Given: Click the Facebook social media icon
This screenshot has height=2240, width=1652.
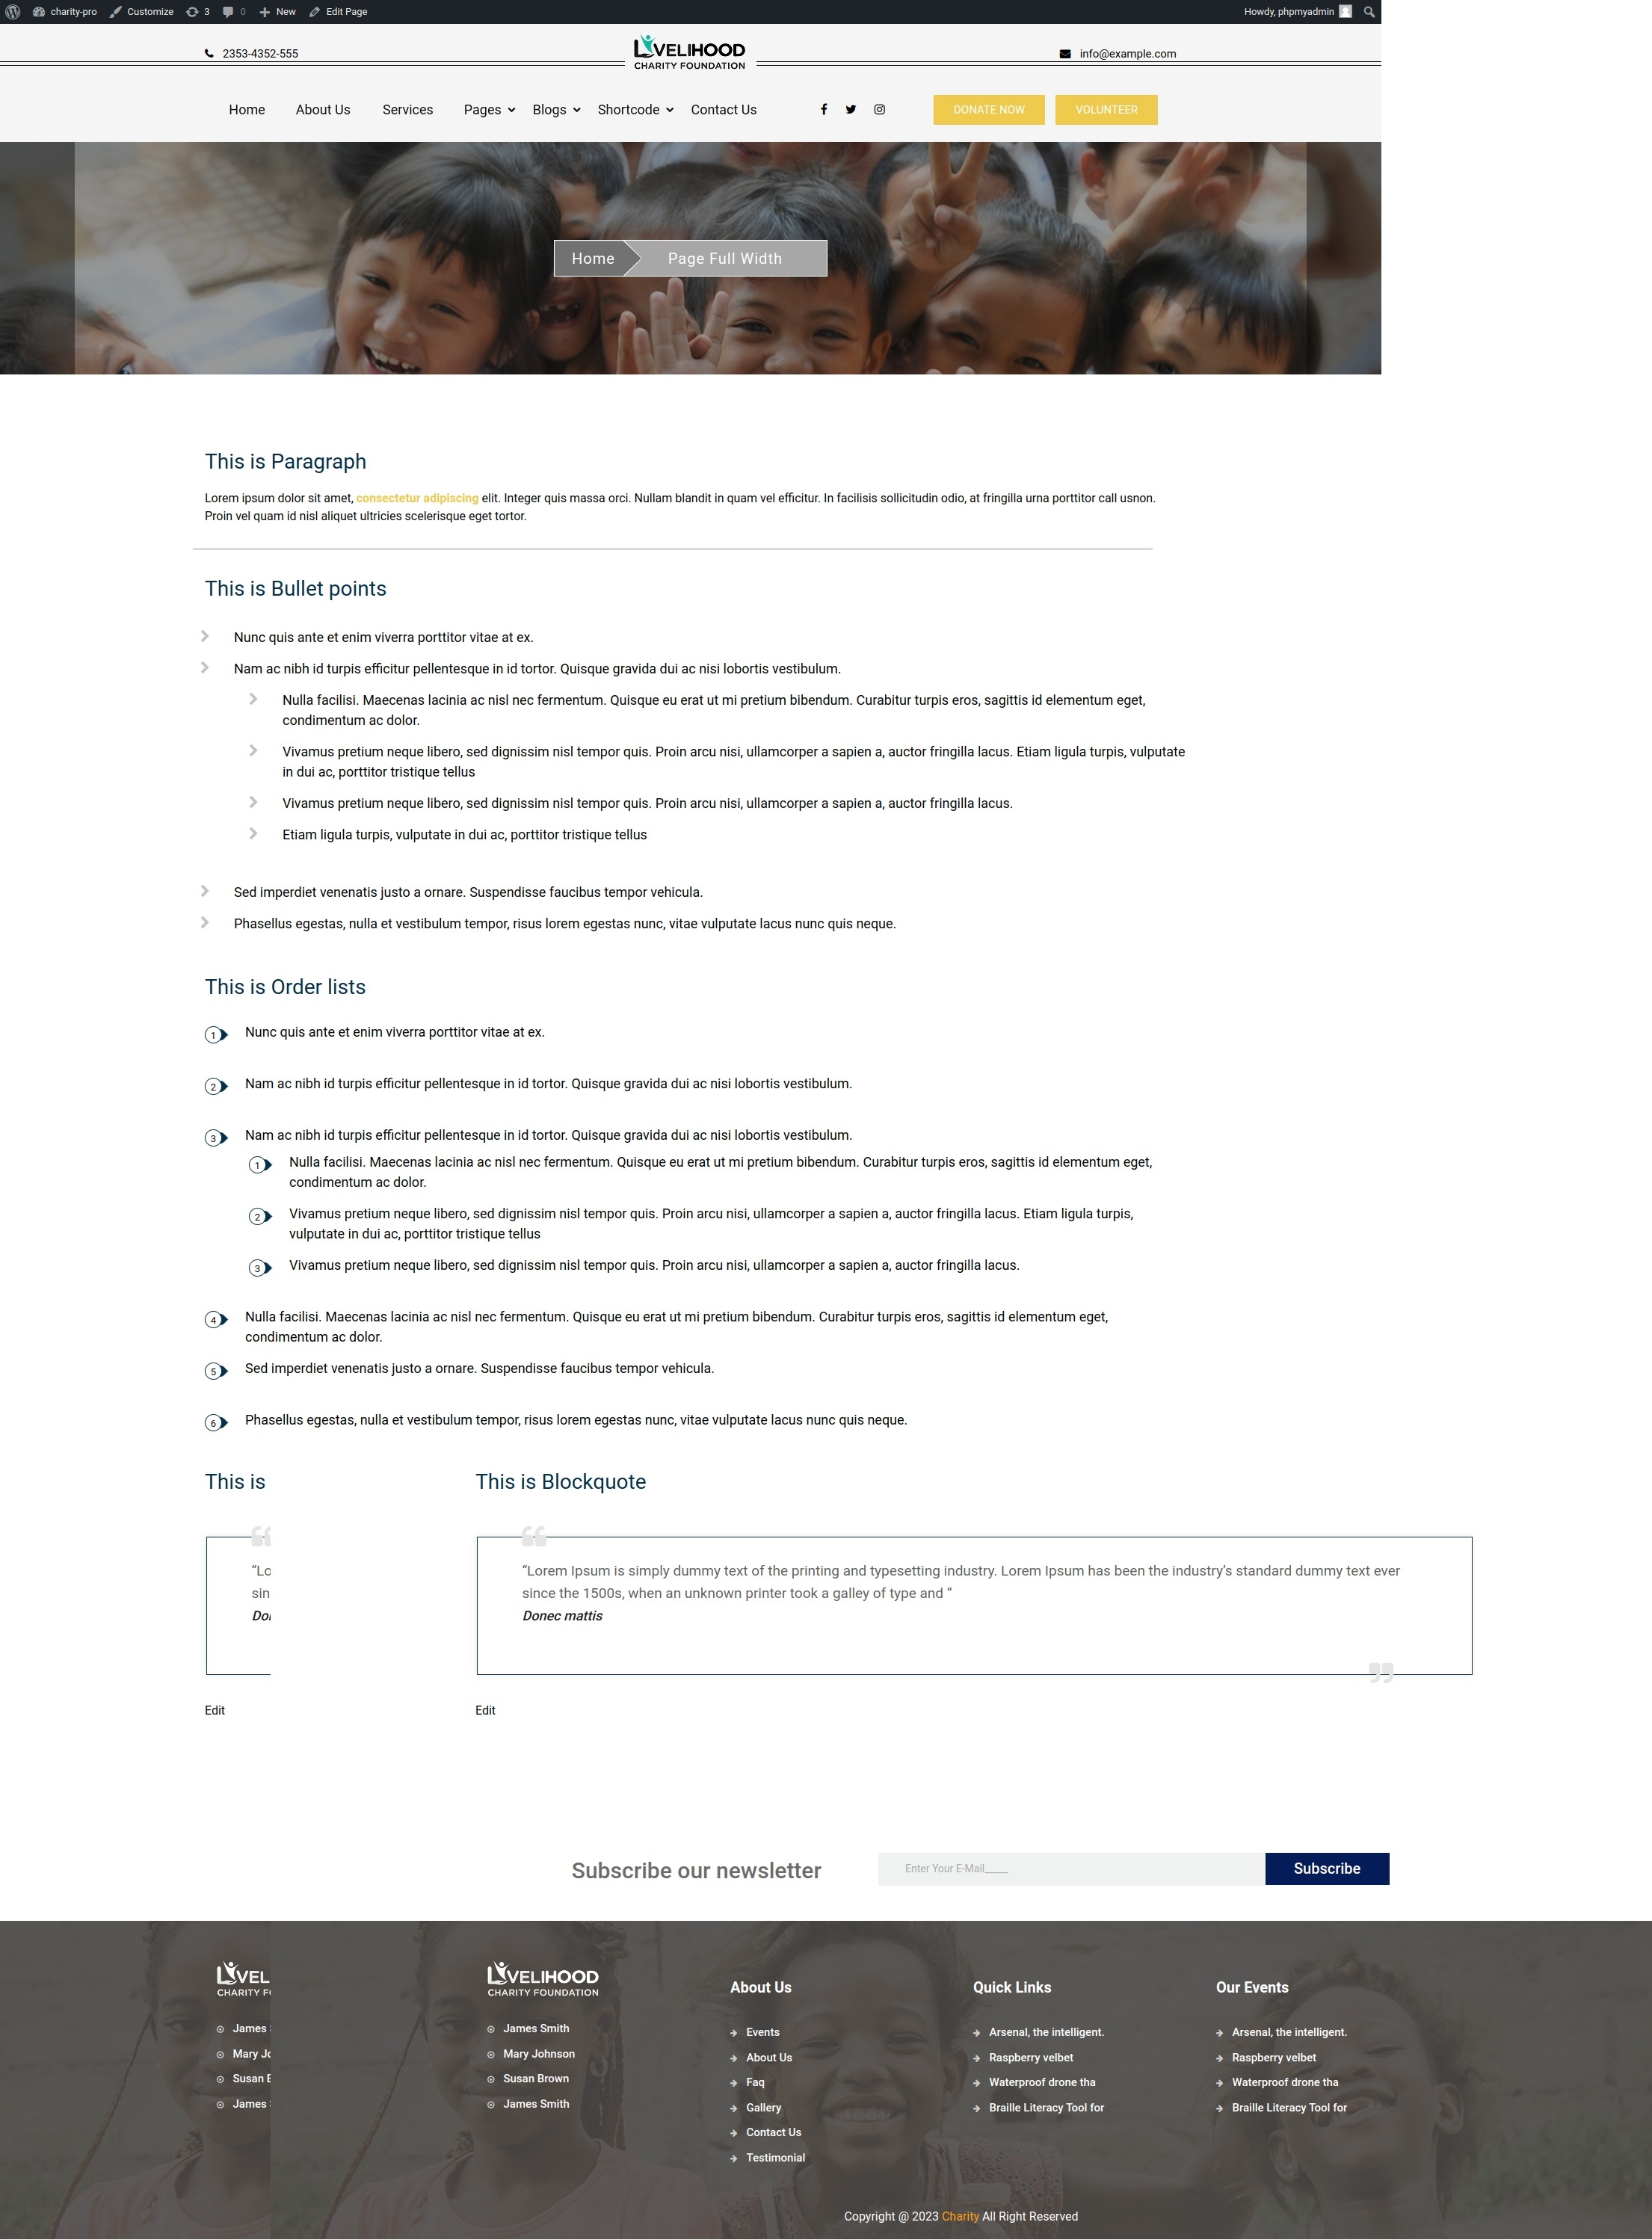Looking at the screenshot, I should (822, 110).
